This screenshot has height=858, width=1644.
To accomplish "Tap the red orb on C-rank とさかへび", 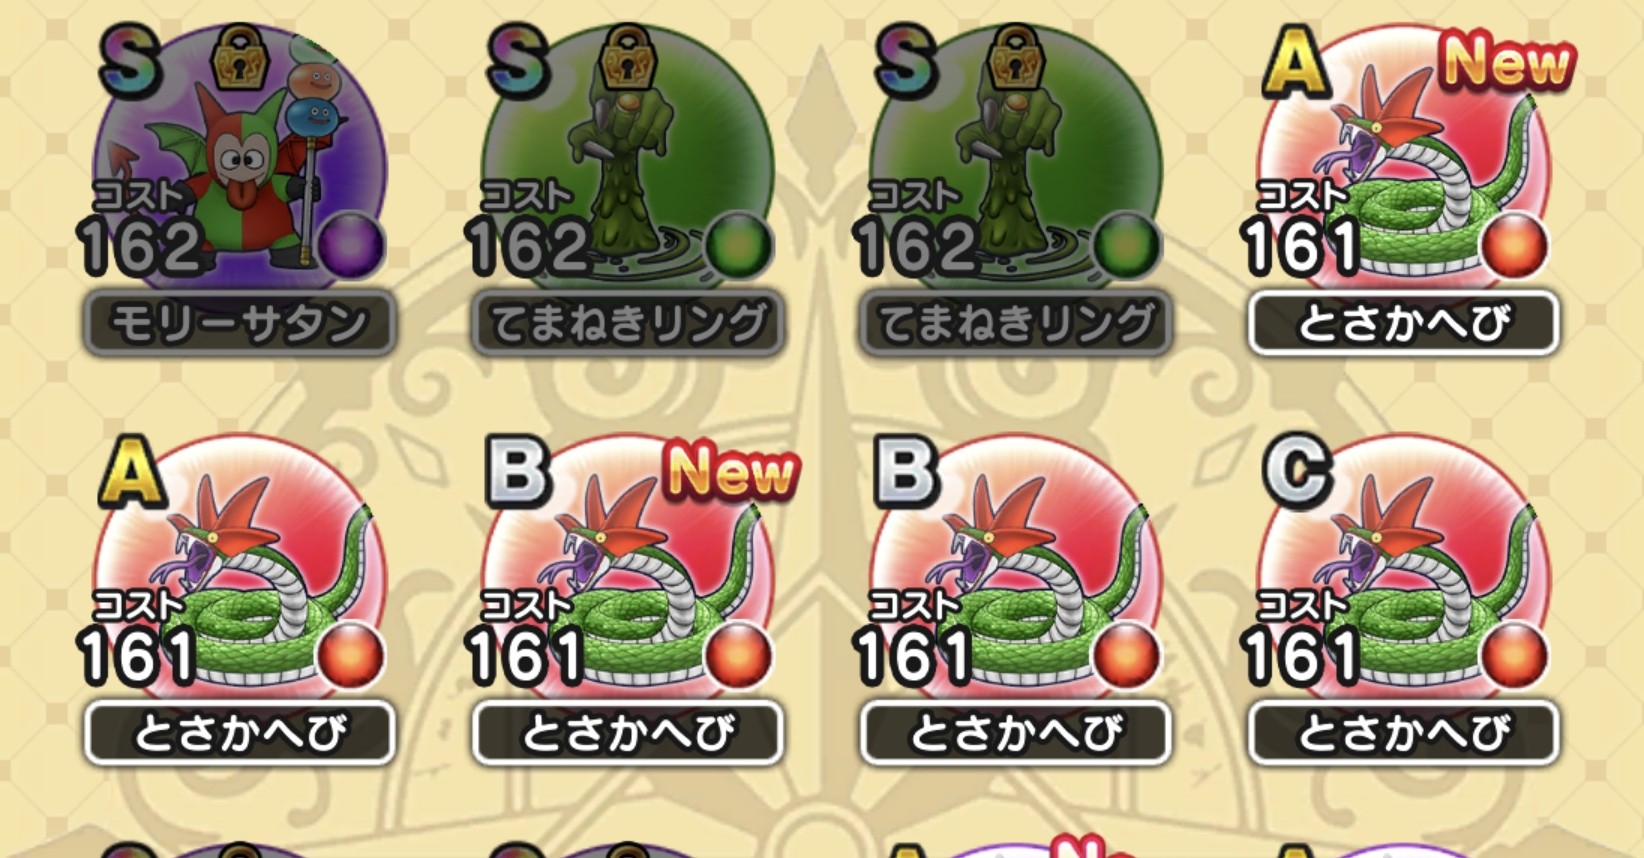I will tap(1514, 655).
